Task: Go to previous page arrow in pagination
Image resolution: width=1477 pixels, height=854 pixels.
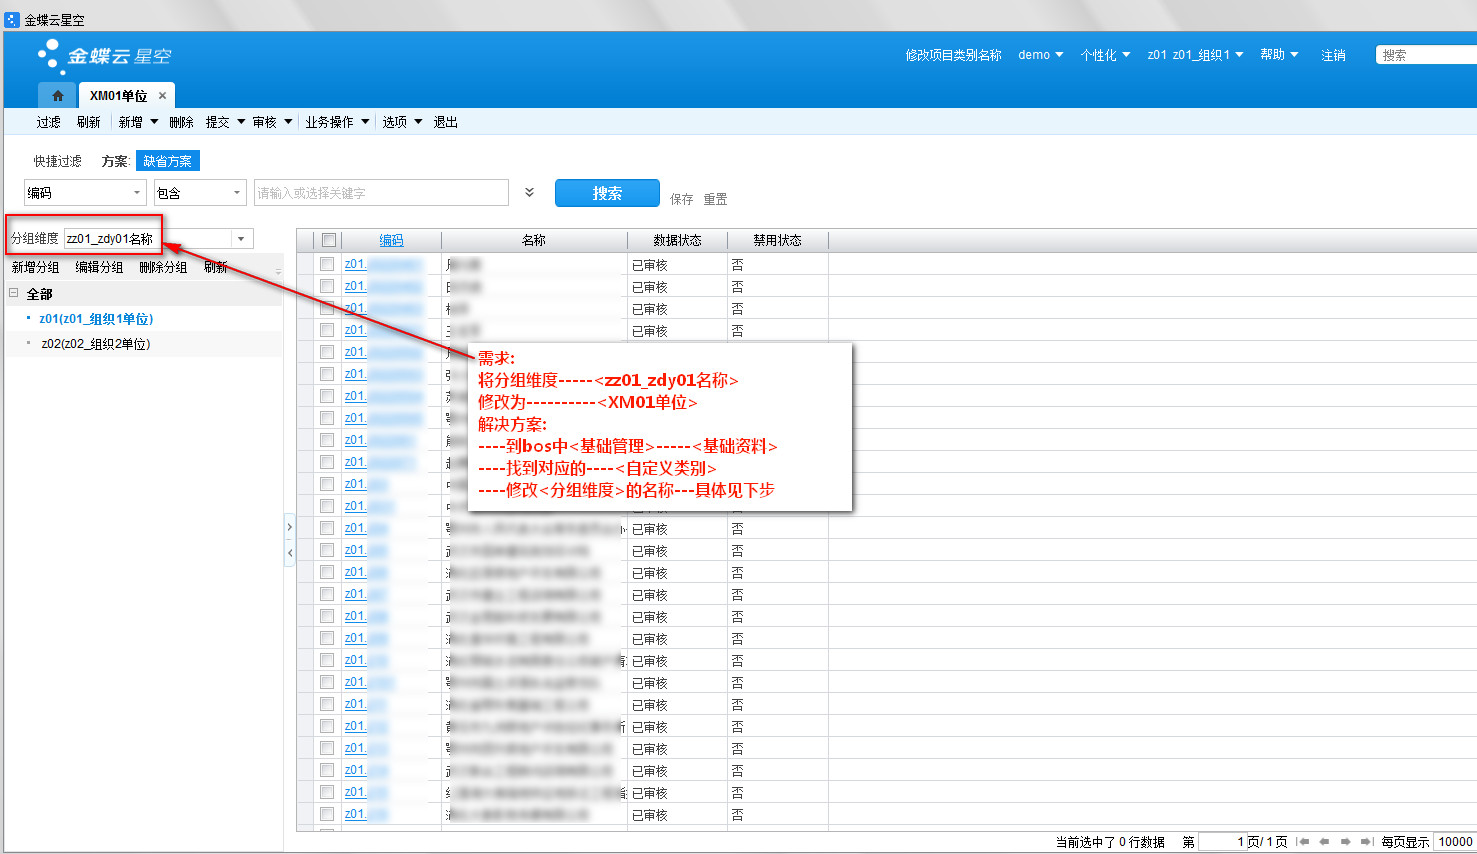Action: coord(1324,842)
